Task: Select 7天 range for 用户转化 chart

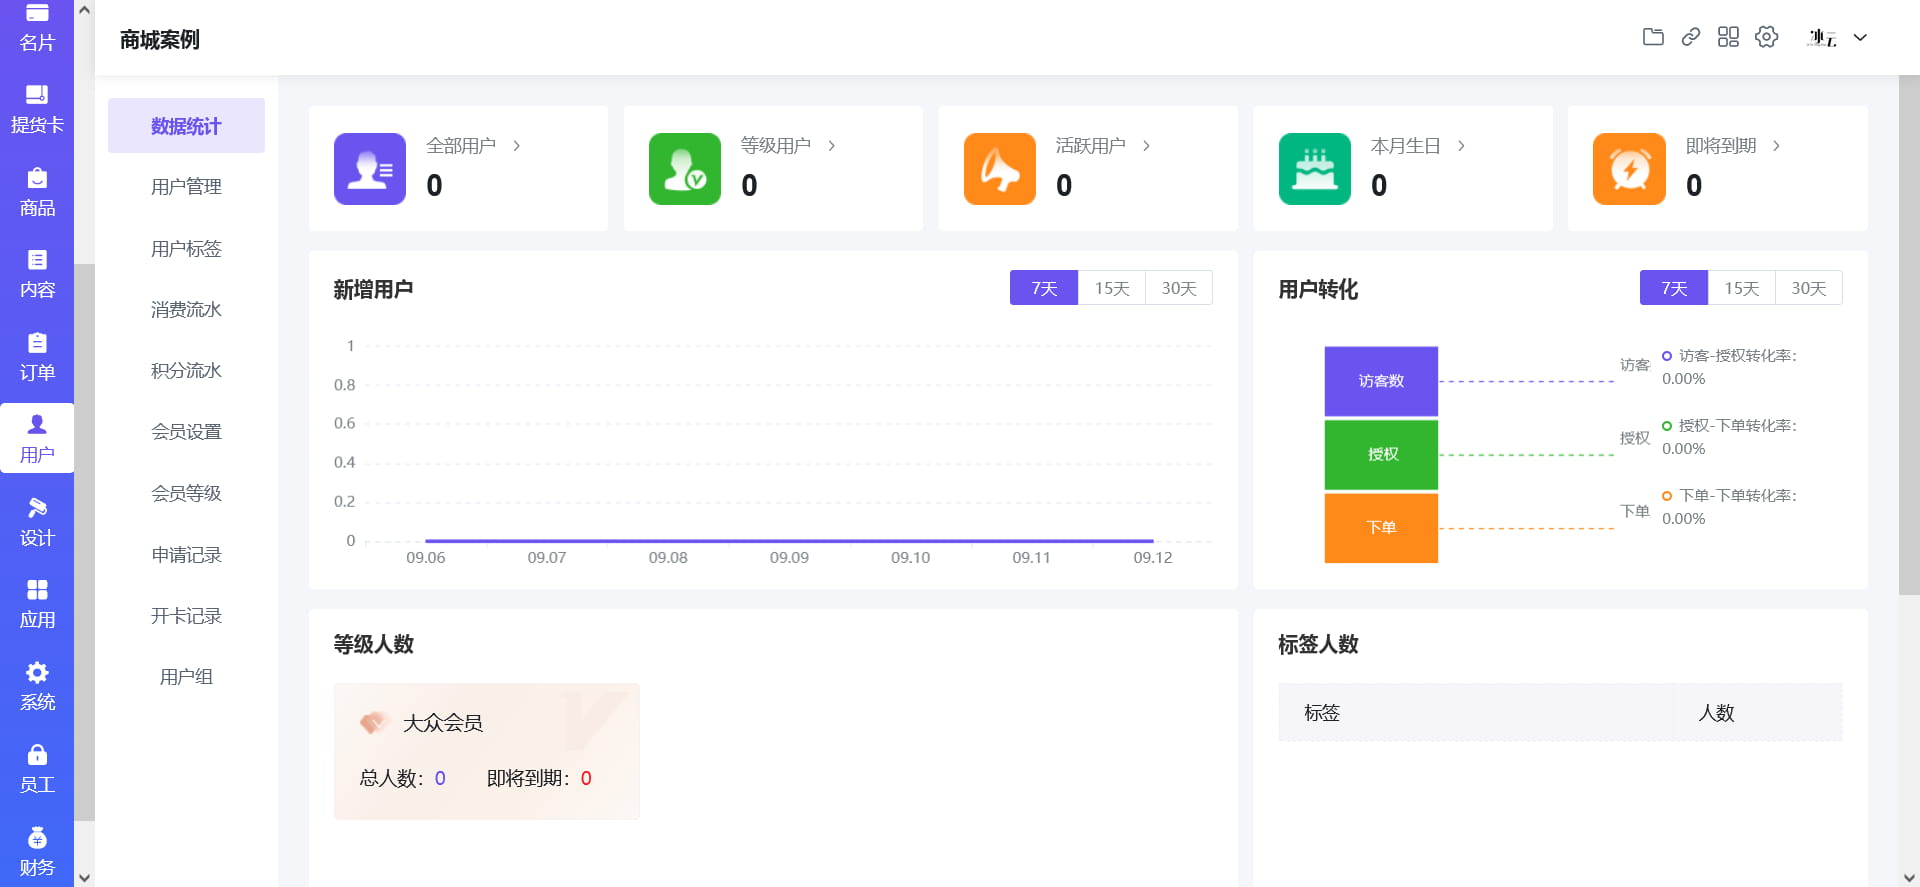Action: (x=1674, y=288)
